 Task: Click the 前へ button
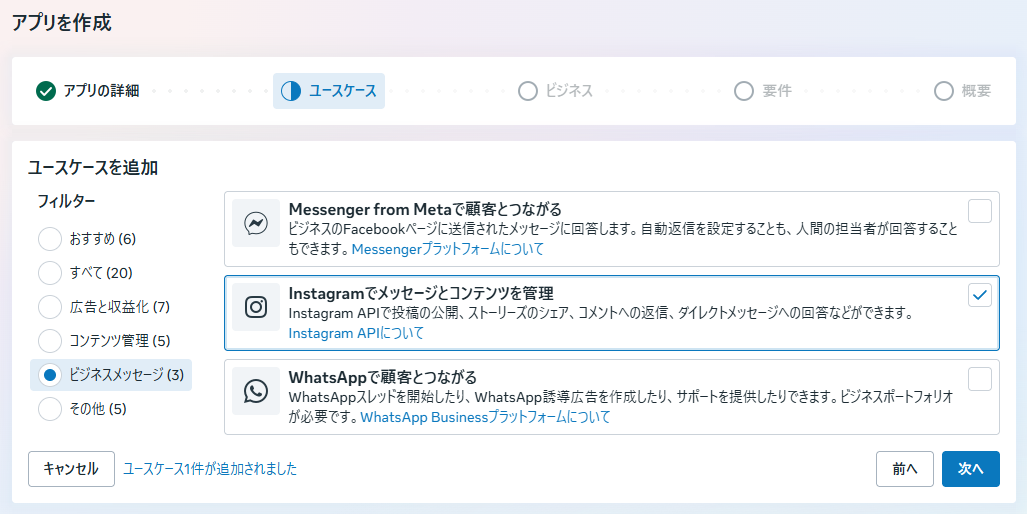coord(905,469)
